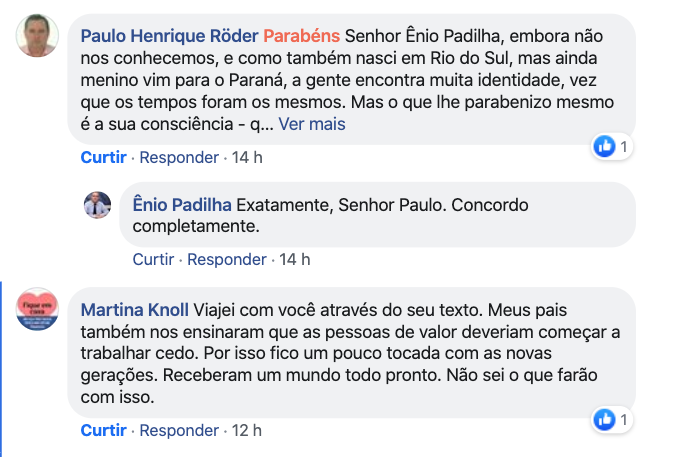Open Ênio Padilha's small profile picture
The width and height of the screenshot is (682, 457).
pyautogui.click(x=97, y=205)
